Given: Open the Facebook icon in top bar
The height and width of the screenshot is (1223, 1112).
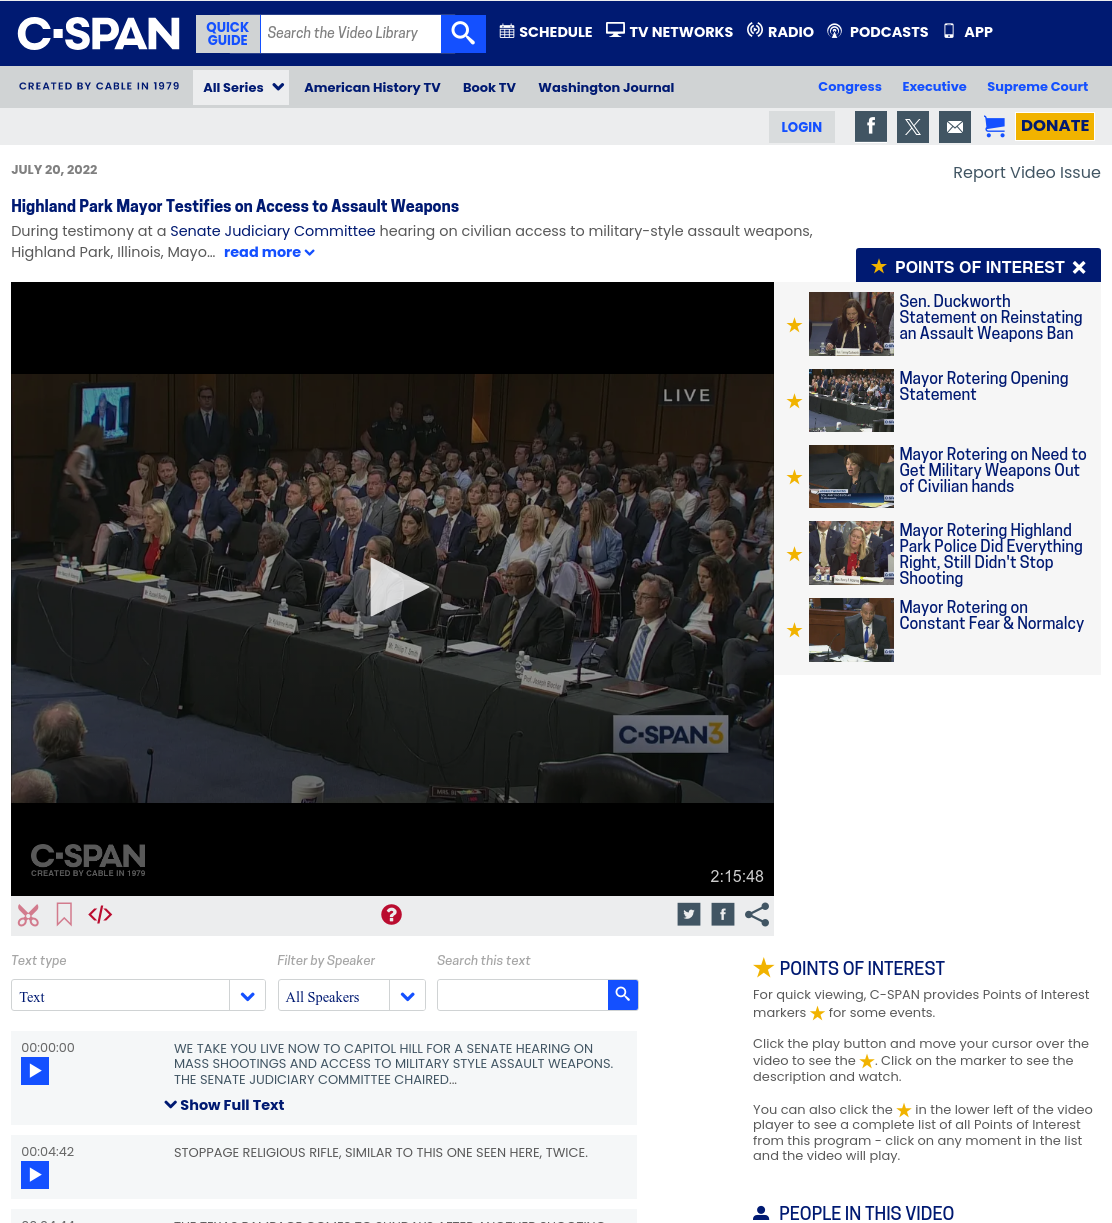Looking at the screenshot, I should coord(871,127).
